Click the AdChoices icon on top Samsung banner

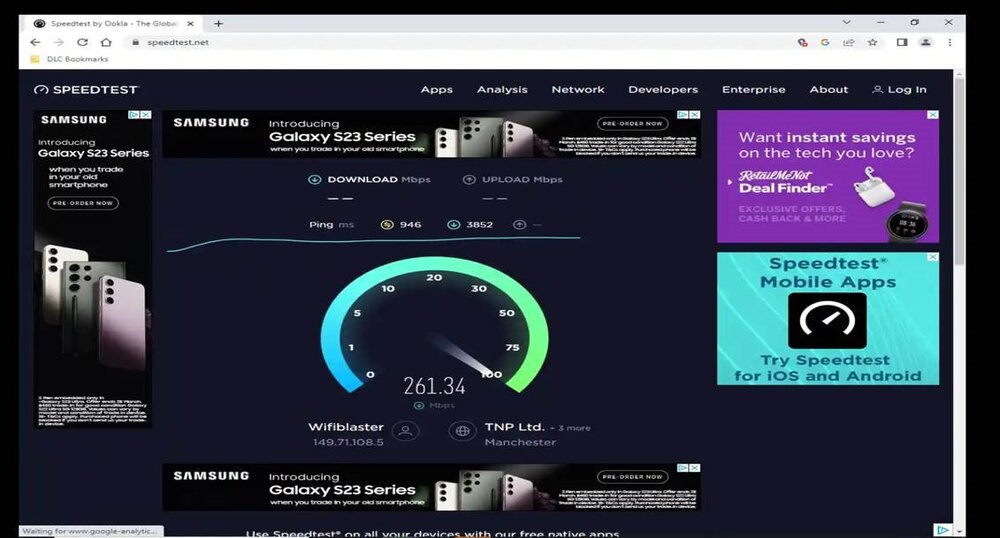click(683, 115)
